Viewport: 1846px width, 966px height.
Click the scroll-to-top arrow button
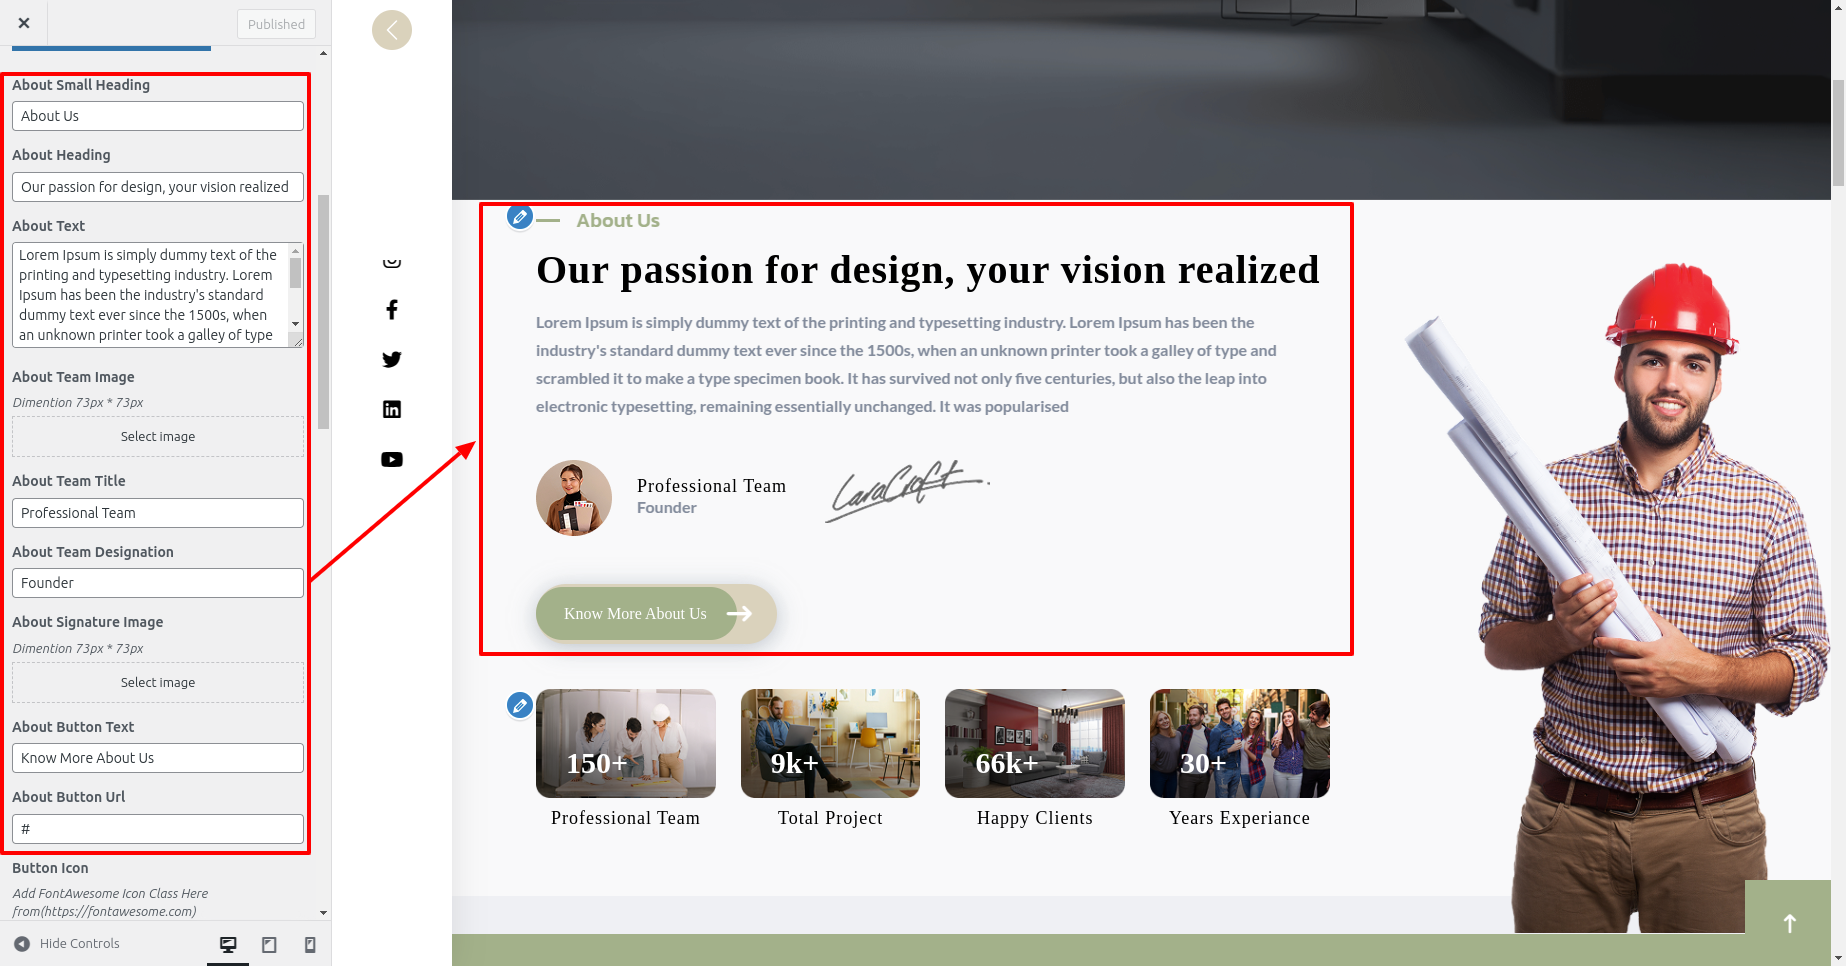[1789, 922]
